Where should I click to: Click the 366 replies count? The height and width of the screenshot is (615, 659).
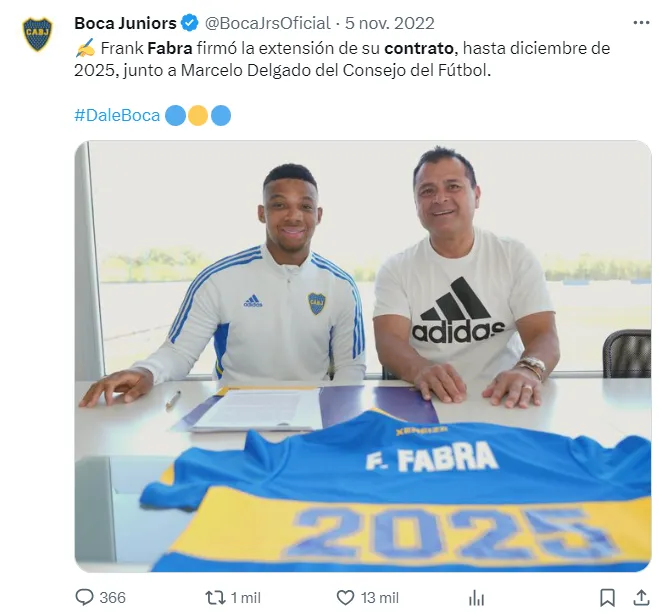[x=113, y=597]
